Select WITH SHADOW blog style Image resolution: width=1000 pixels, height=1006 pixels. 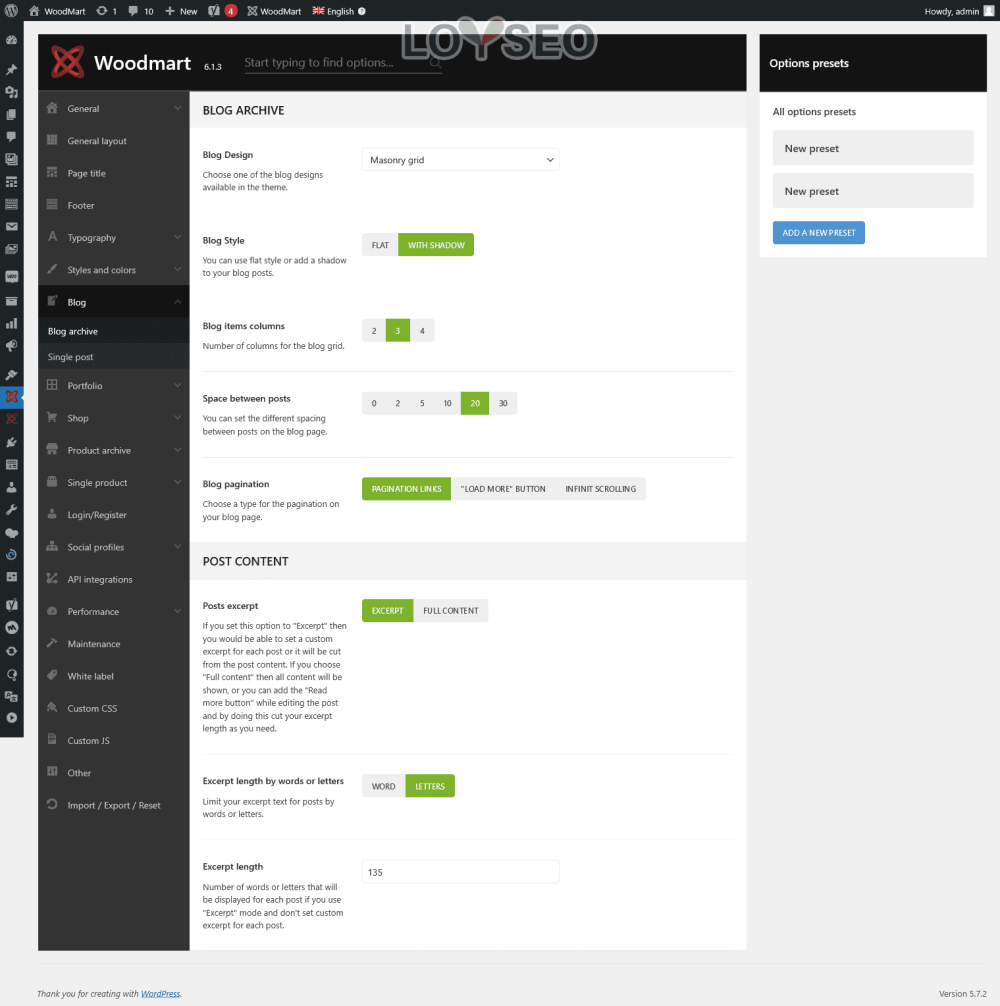coord(436,245)
